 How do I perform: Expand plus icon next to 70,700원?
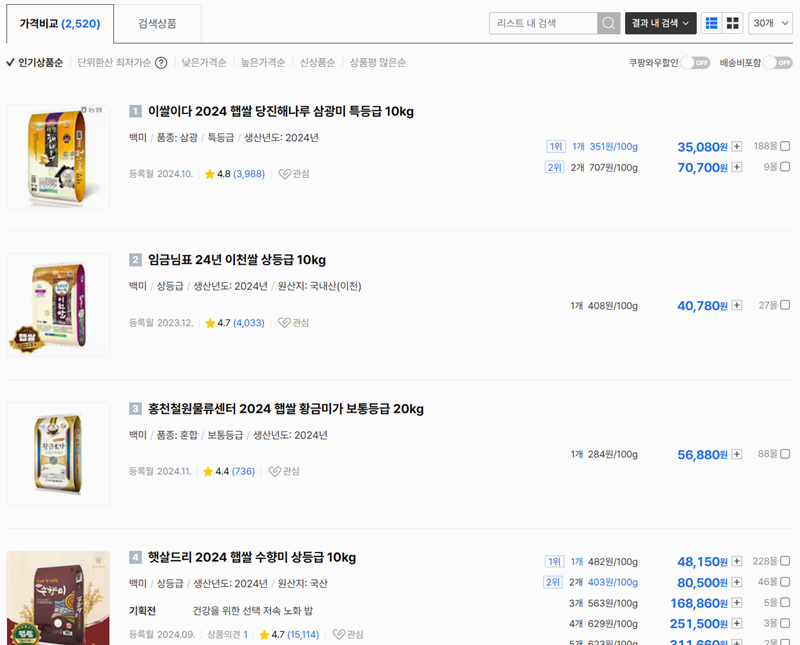click(737, 167)
